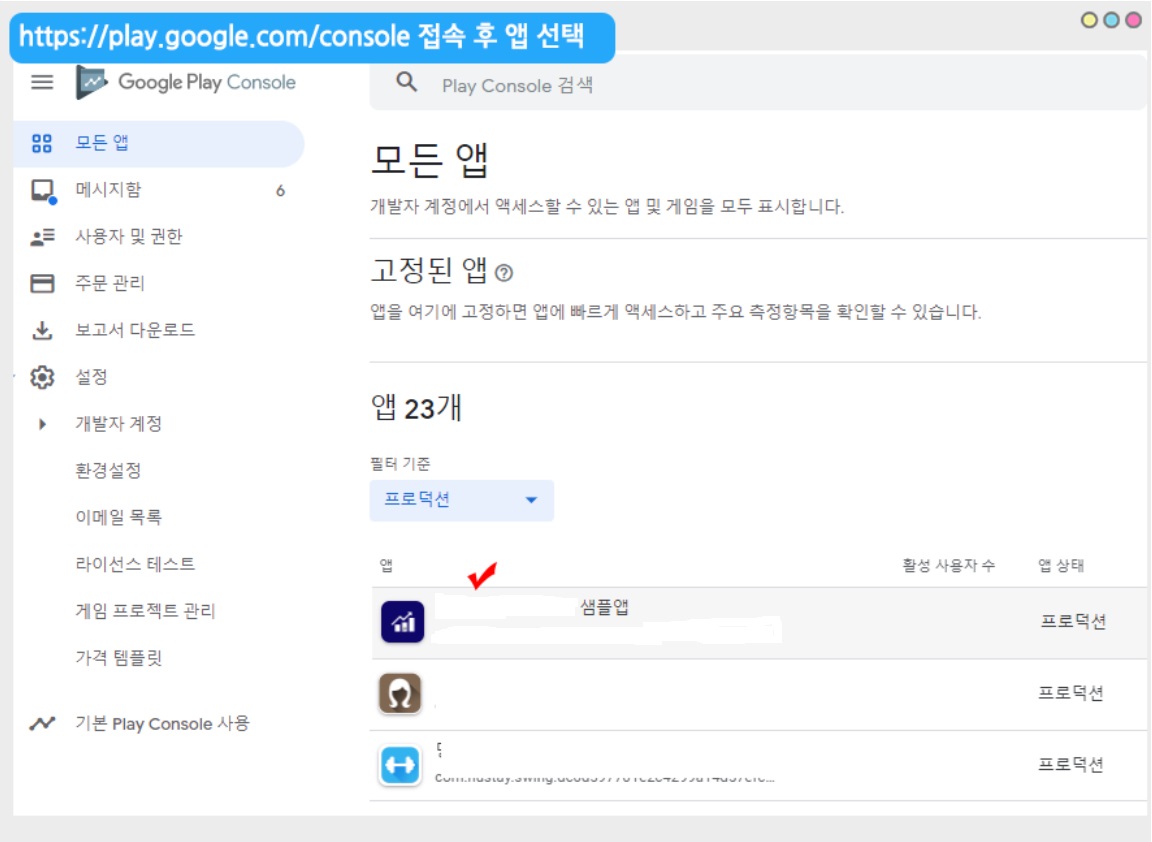Screen dimensions: 1152x842
Task: Click the 보고서 다운로드 download icon
Action: (x=42, y=331)
